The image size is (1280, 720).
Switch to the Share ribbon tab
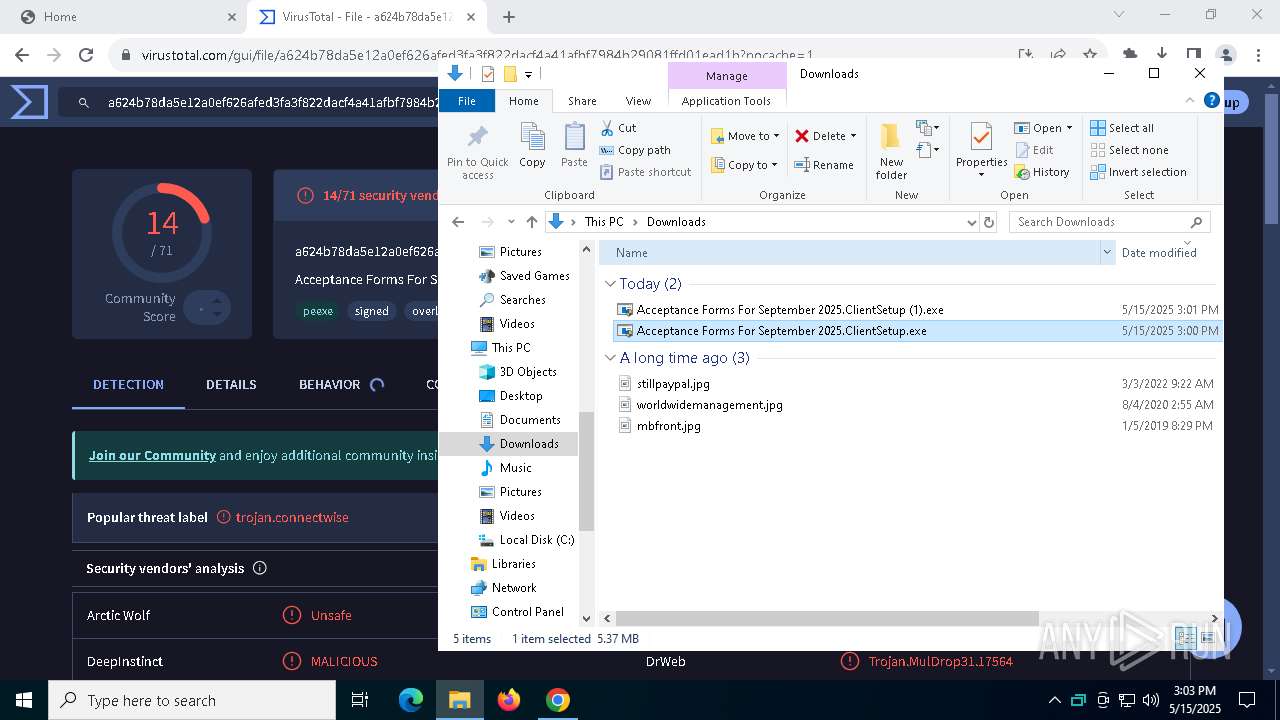pos(582,101)
